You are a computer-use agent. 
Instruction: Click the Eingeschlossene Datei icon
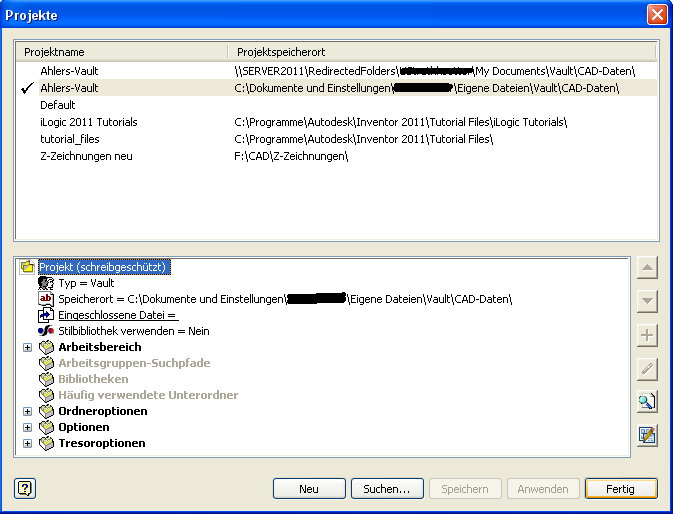(x=46, y=315)
